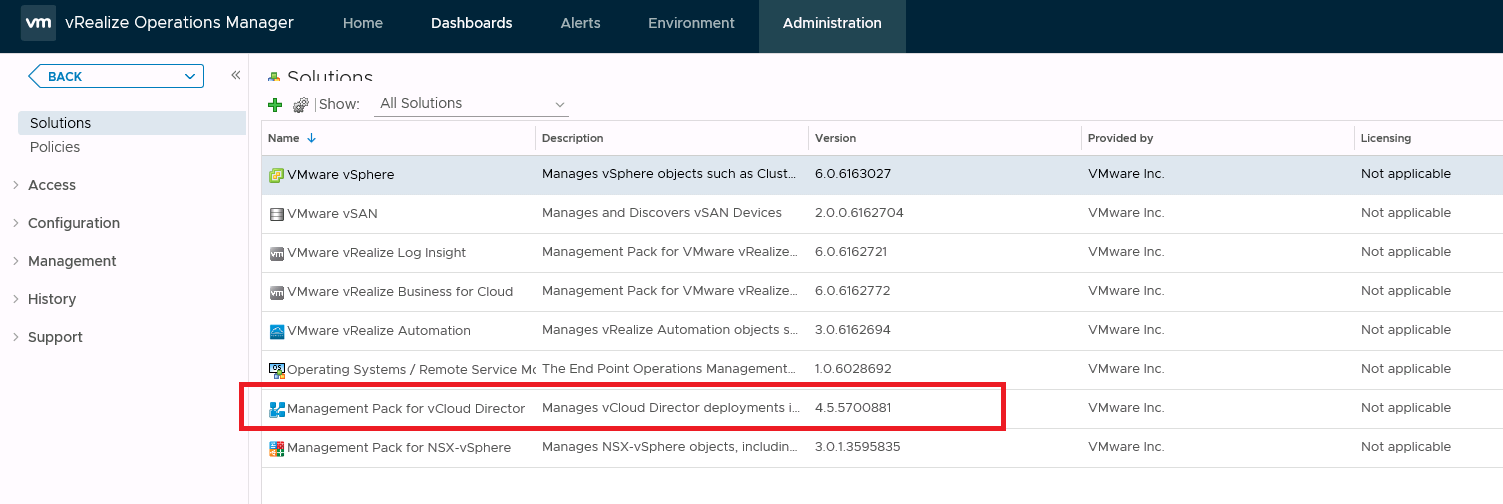Open Policies in the sidebar

coord(55,147)
